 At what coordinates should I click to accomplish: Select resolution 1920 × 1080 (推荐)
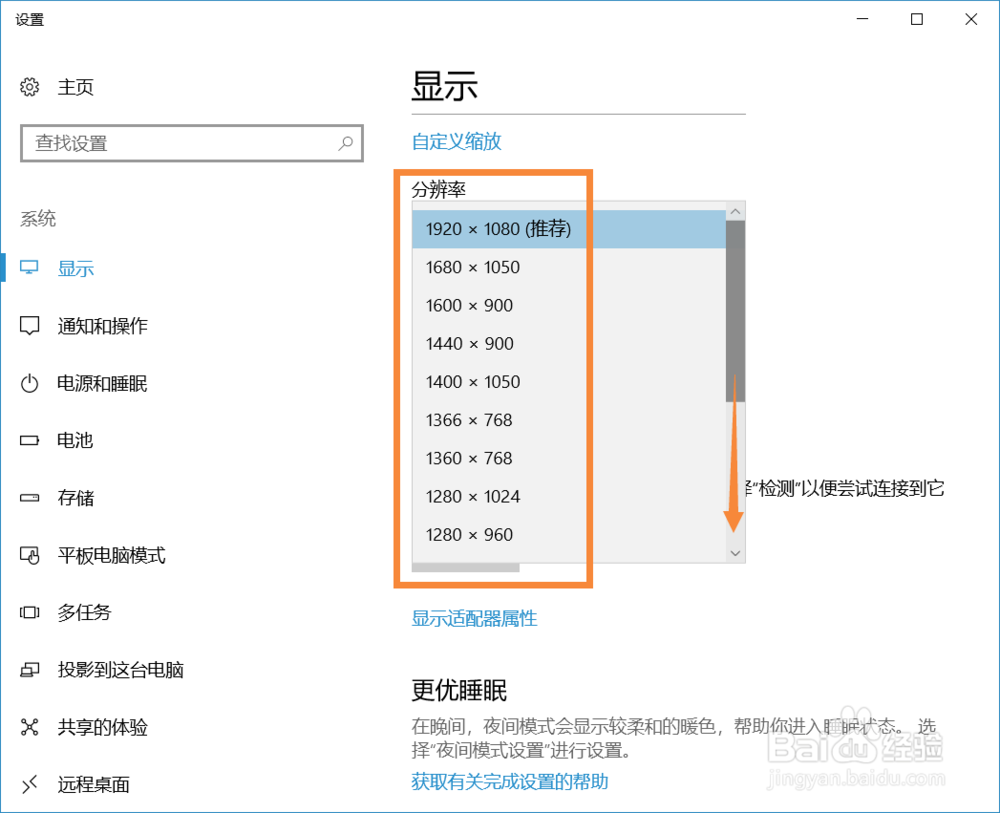(x=498, y=229)
